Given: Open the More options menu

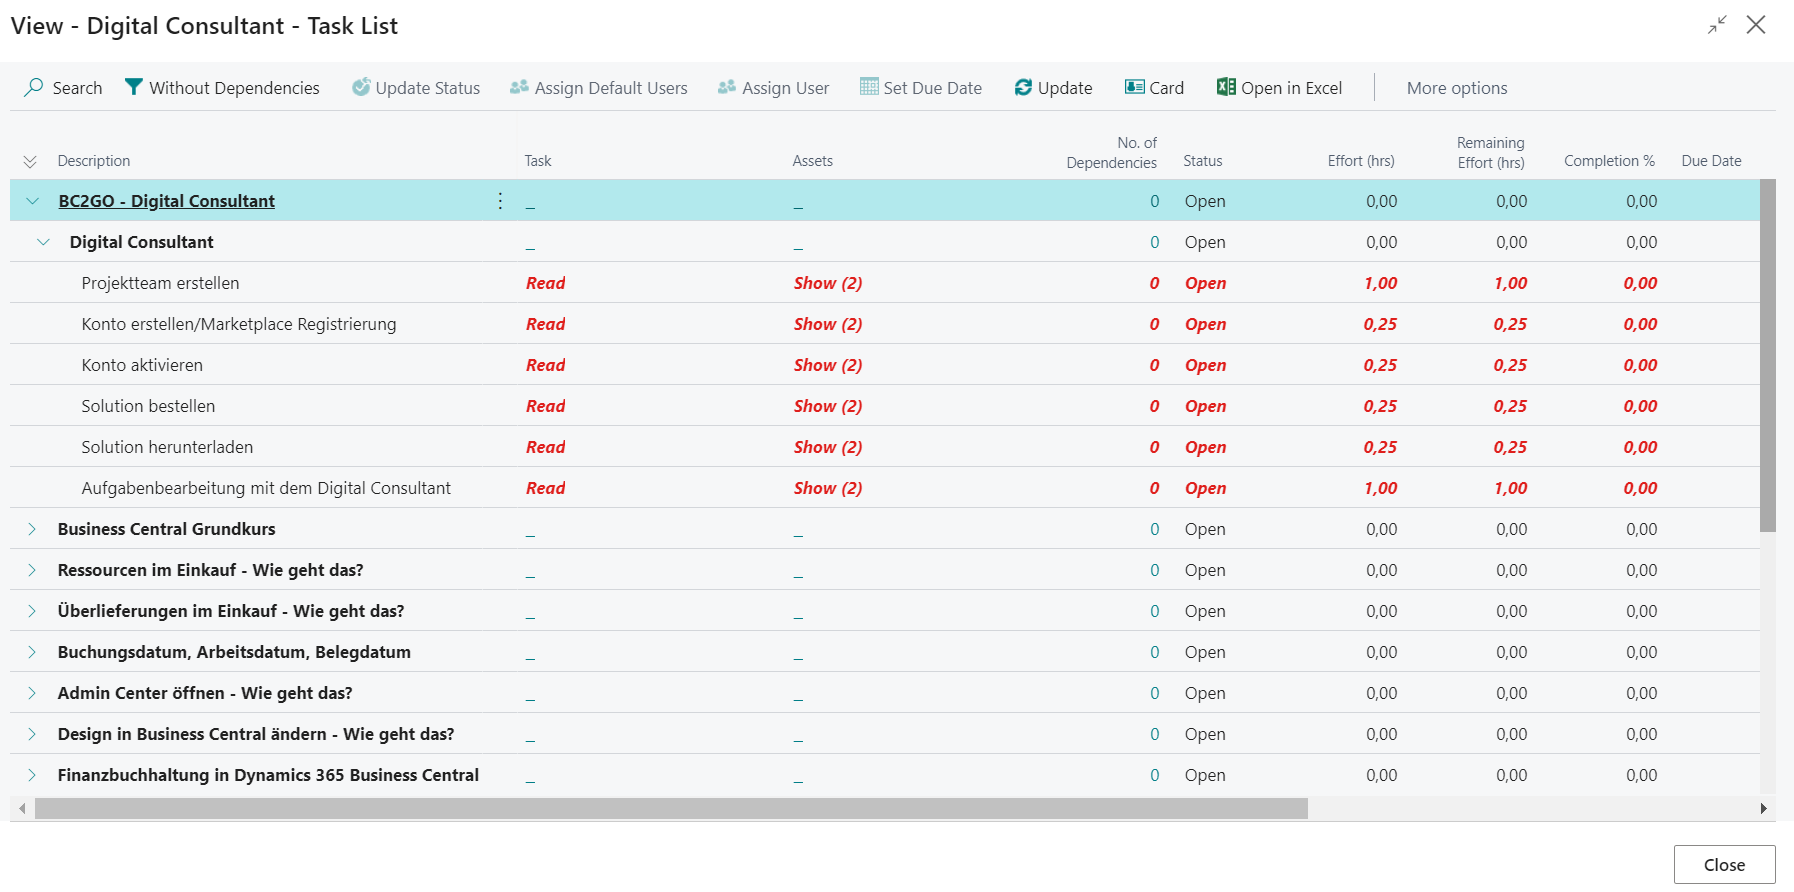Looking at the screenshot, I should [x=1456, y=88].
